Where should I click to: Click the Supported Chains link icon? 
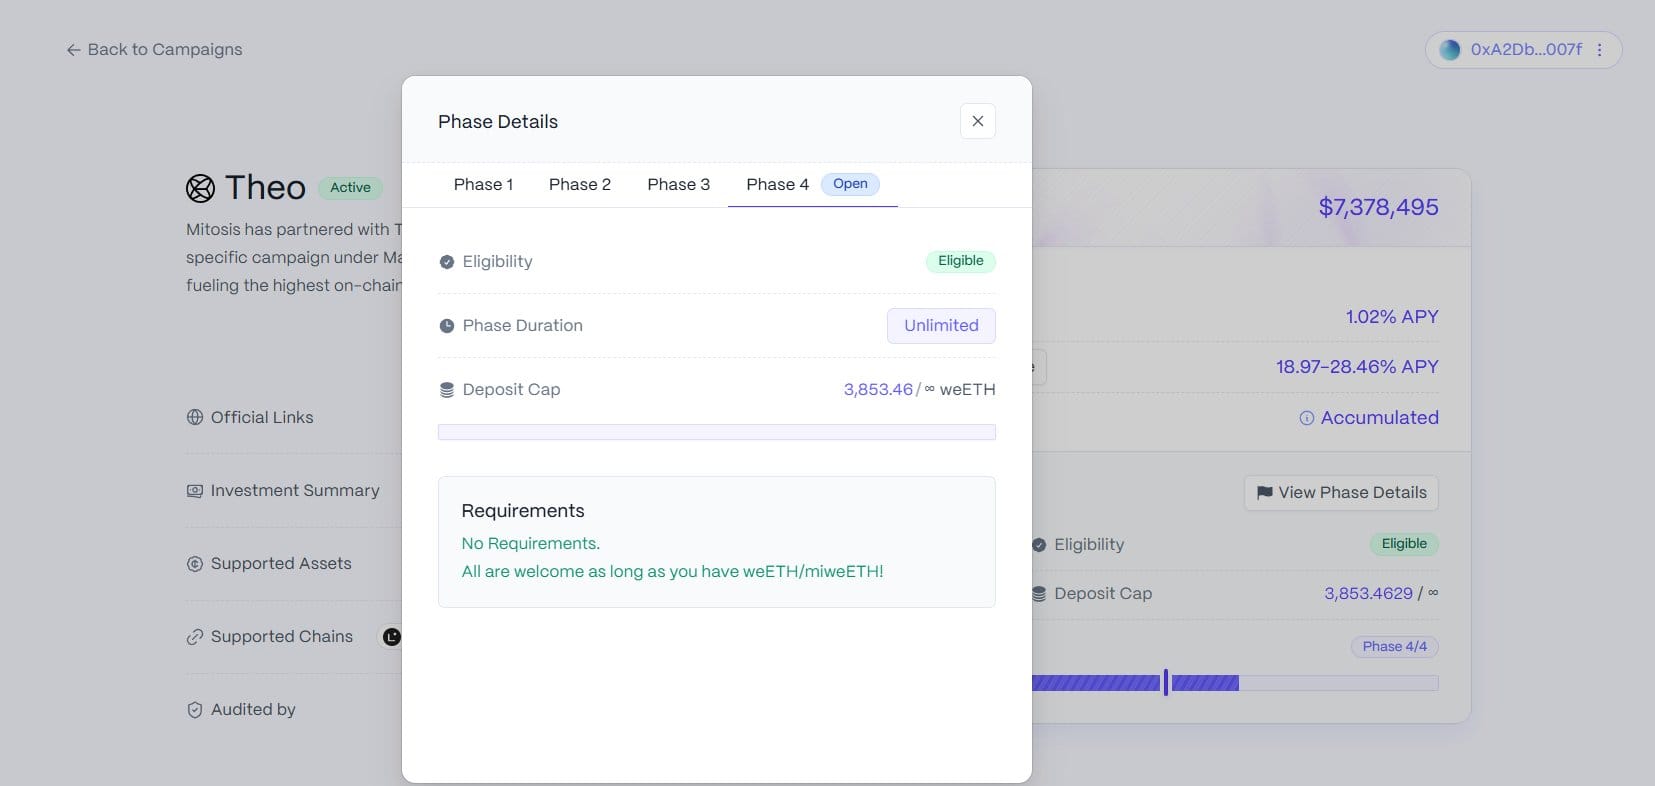click(195, 637)
